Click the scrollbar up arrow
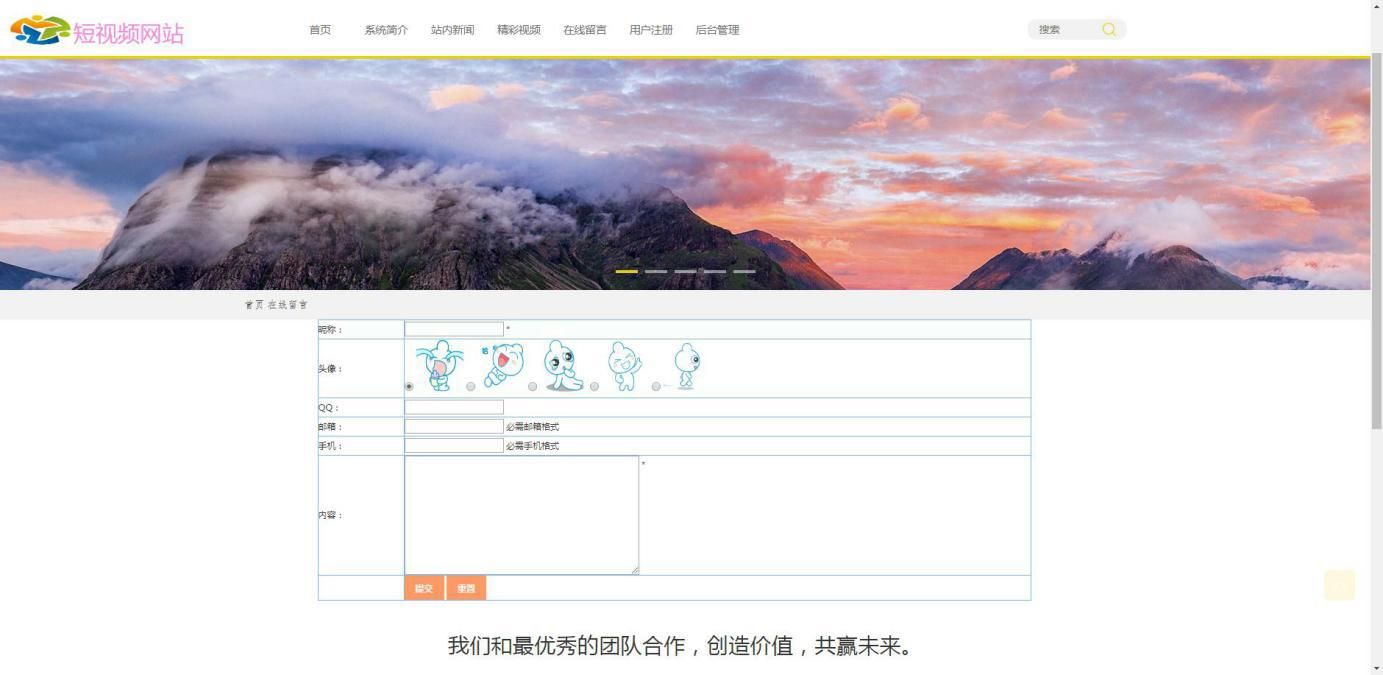This screenshot has width=1383, height=675. (1376, 7)
